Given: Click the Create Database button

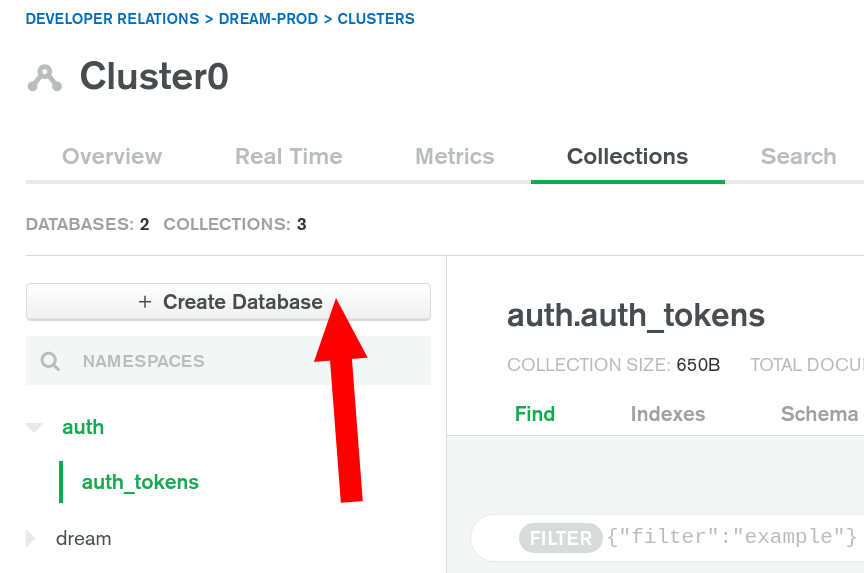Looking at the screenshot, I should tap(228, 302).
